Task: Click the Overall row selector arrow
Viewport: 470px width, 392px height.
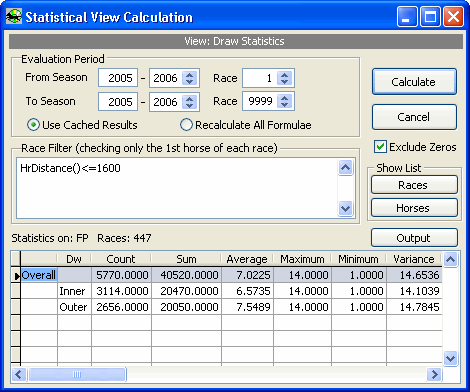Action: [x=16, y=275]
